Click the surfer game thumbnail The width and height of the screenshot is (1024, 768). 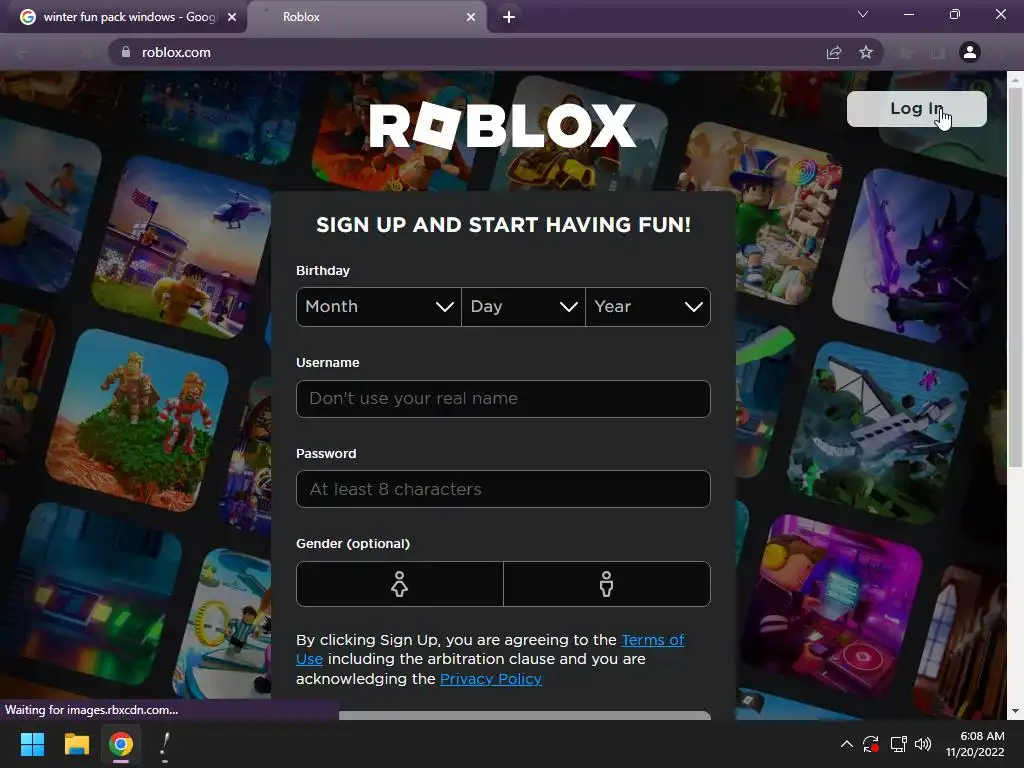pyautogui.click(x=49, y=203)
